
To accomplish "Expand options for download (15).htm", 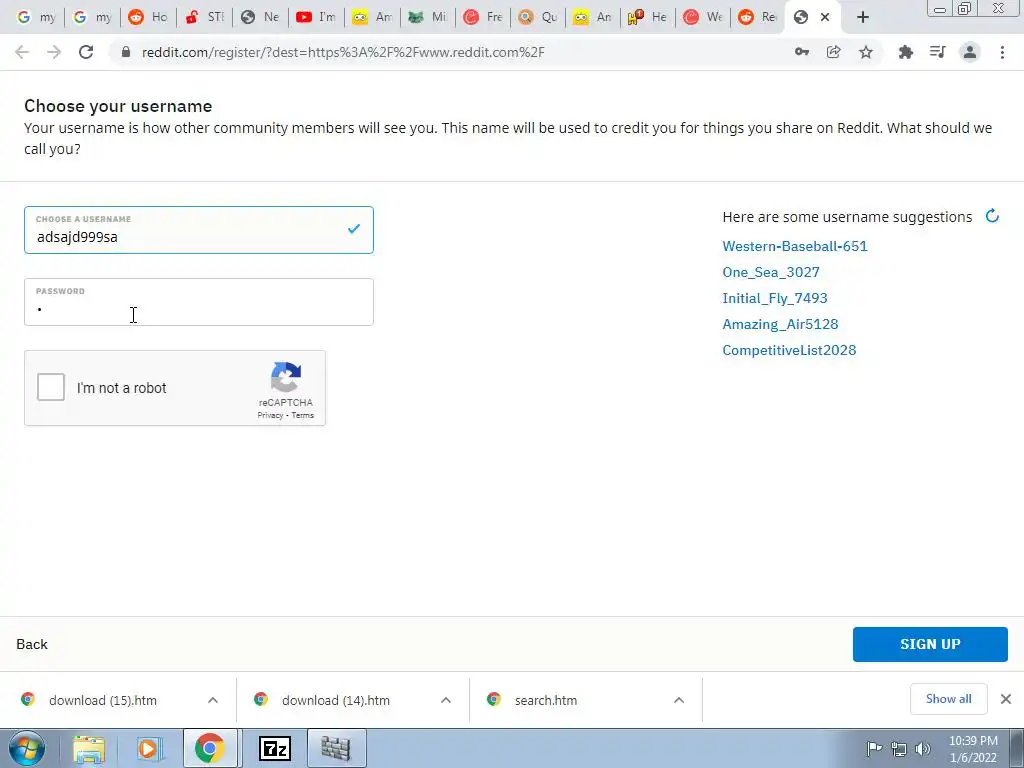I will (x=213, y=700).
